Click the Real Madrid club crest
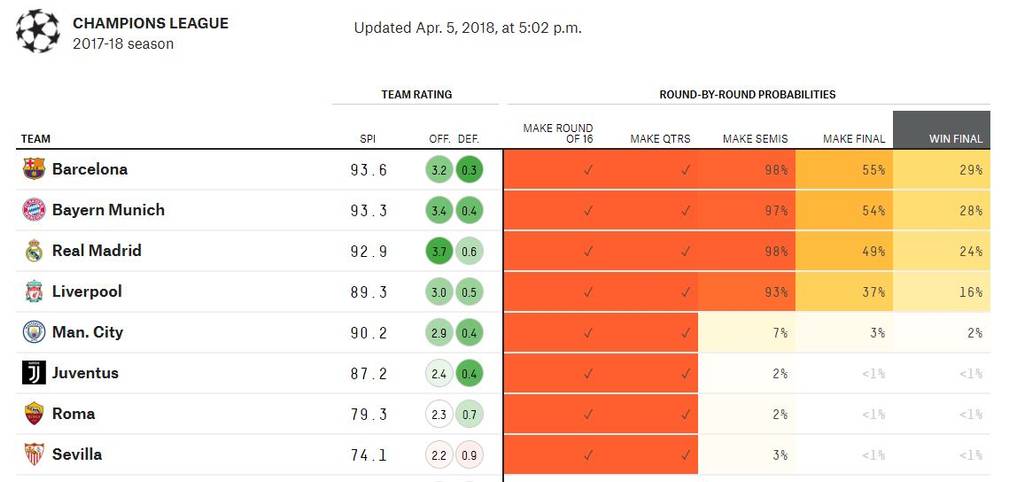 point(34,251)
